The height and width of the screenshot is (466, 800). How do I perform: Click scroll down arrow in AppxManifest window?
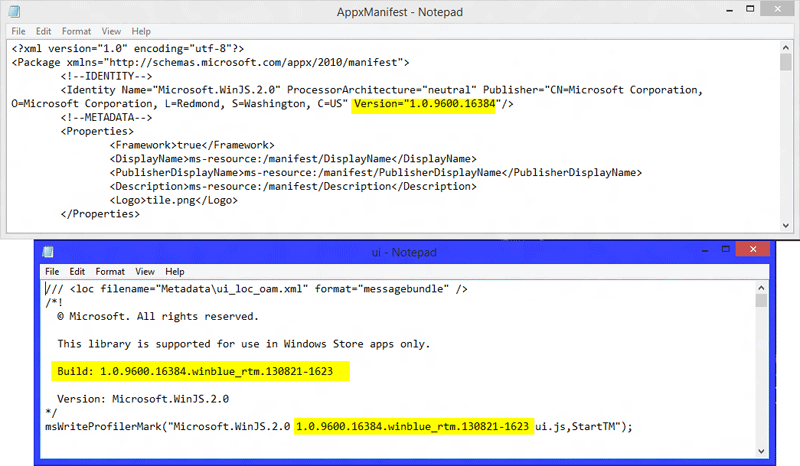tap(786, 225)
